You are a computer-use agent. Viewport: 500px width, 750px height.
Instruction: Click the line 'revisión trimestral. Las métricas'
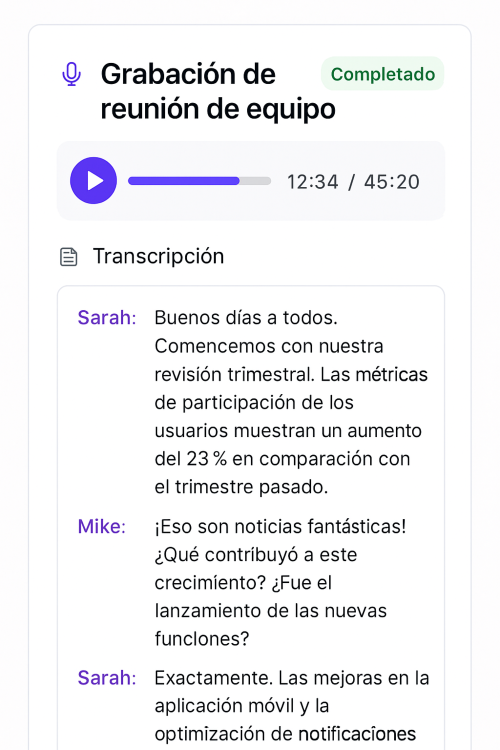pos(291,375)
